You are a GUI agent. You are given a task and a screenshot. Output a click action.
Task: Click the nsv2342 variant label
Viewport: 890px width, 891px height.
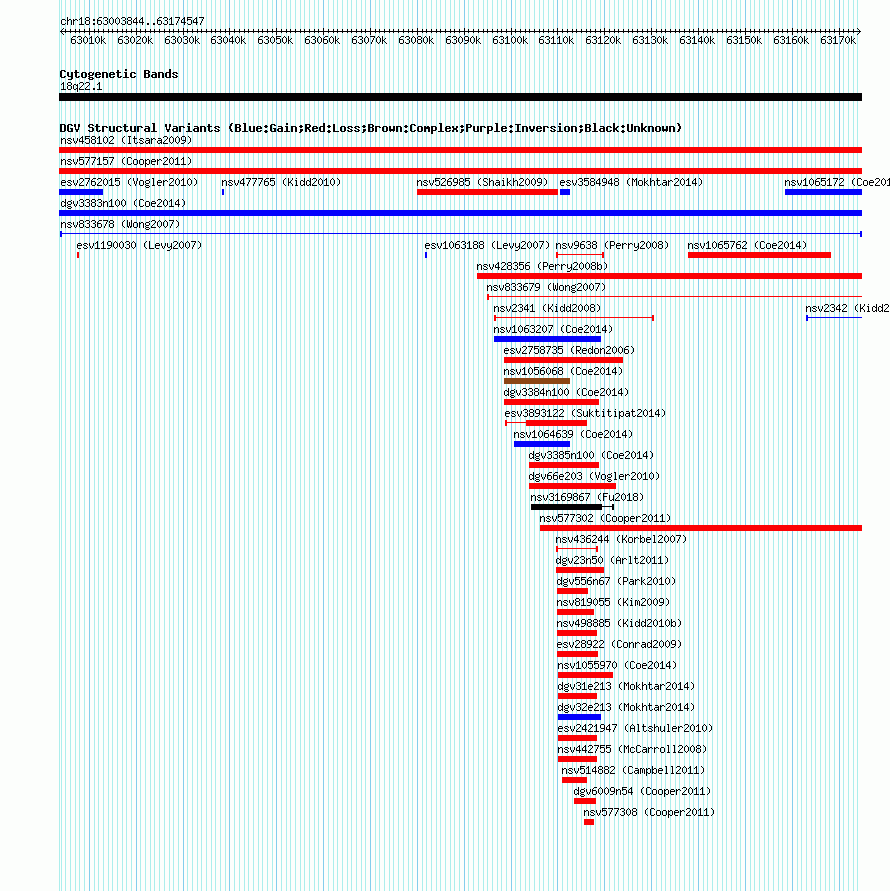coord(847,309)
